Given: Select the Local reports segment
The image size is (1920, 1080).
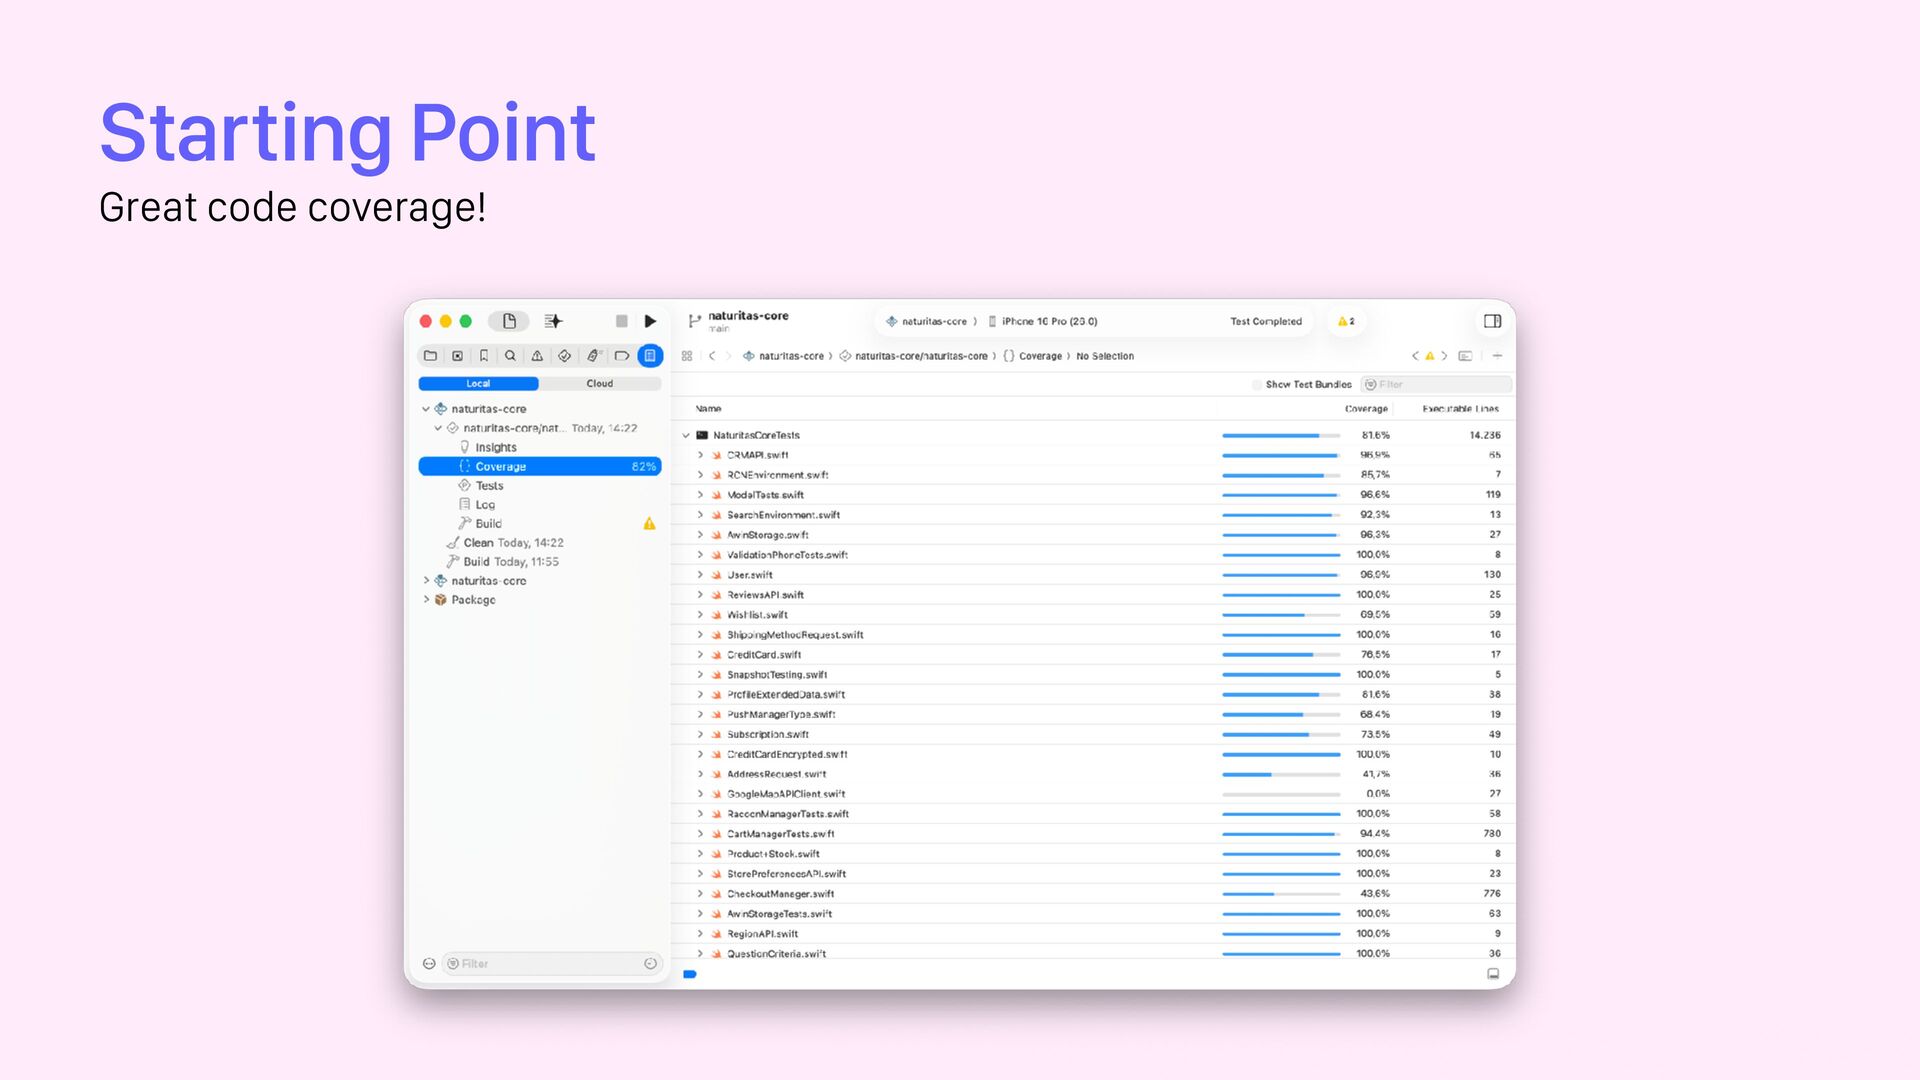Looking at the screenshot, I should [478, 384].
